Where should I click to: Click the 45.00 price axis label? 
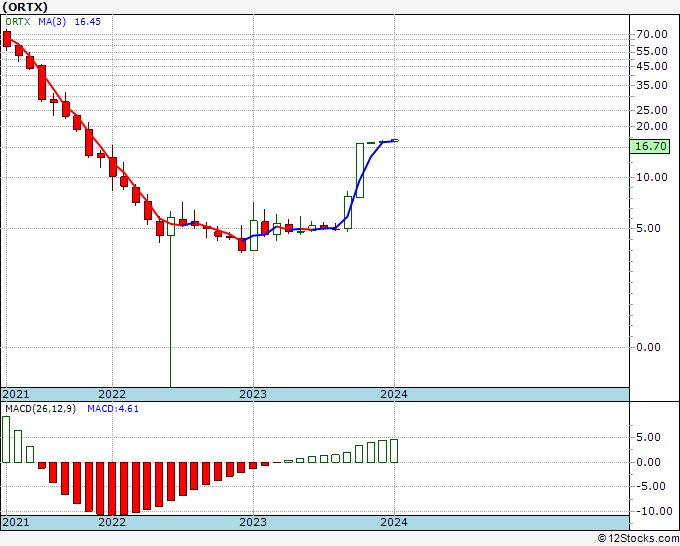point(652,66)
